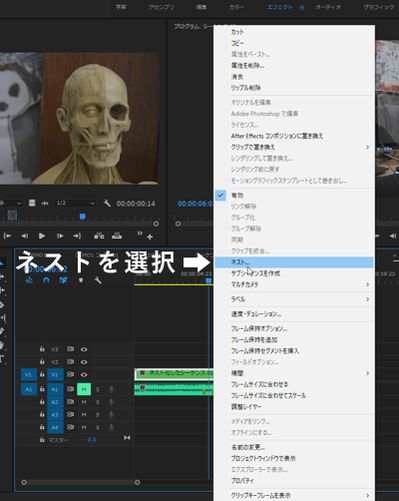This screenshot has width=399, height=501.
Task: Click the square icon left of 1/2 dropdown
Action: tap(32, 203)
